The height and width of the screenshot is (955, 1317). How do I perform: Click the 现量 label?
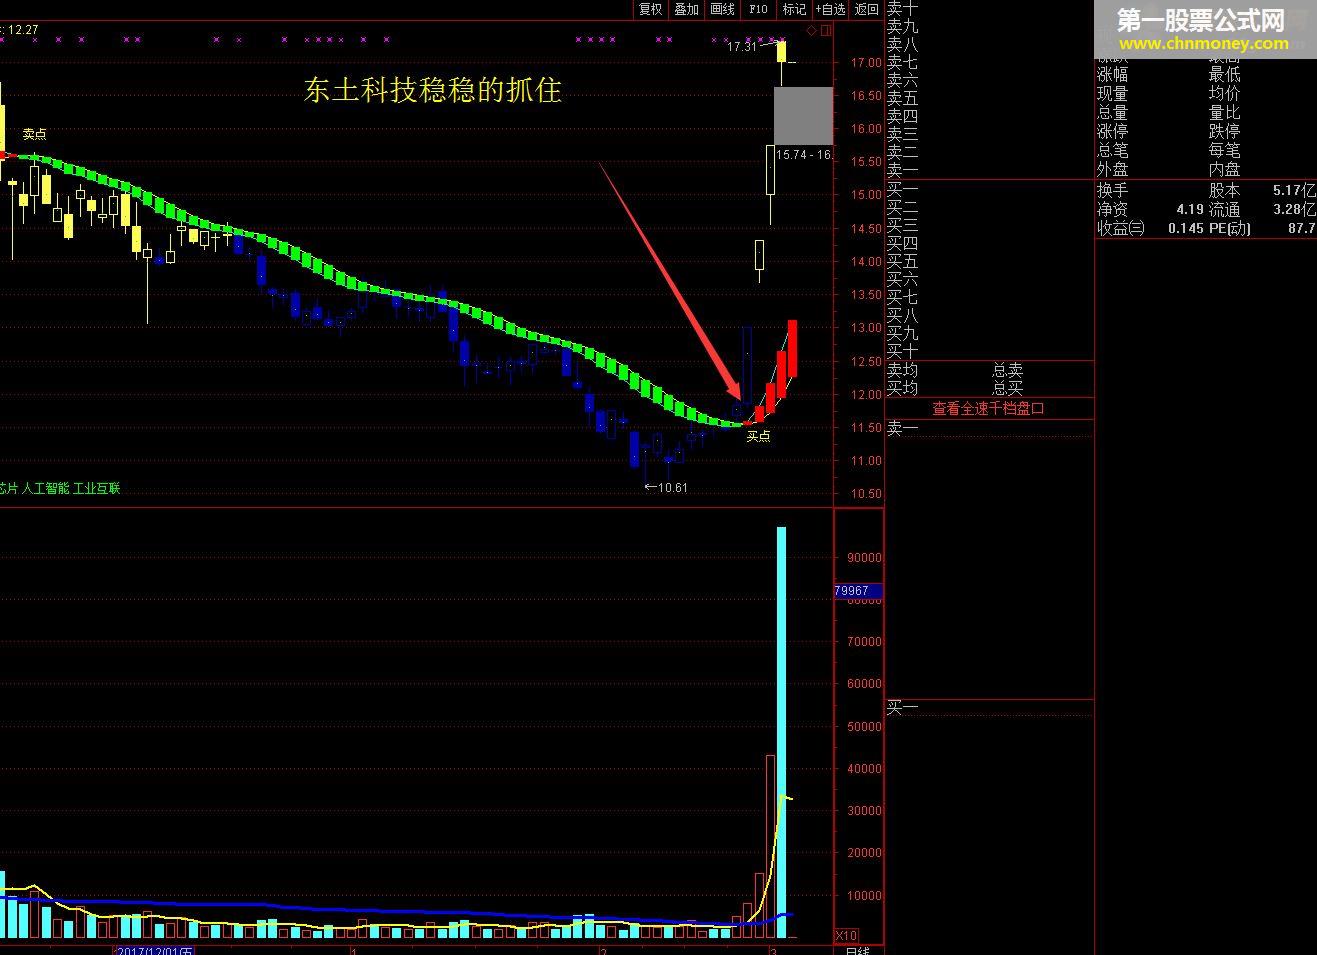(x=1112, y=94)
